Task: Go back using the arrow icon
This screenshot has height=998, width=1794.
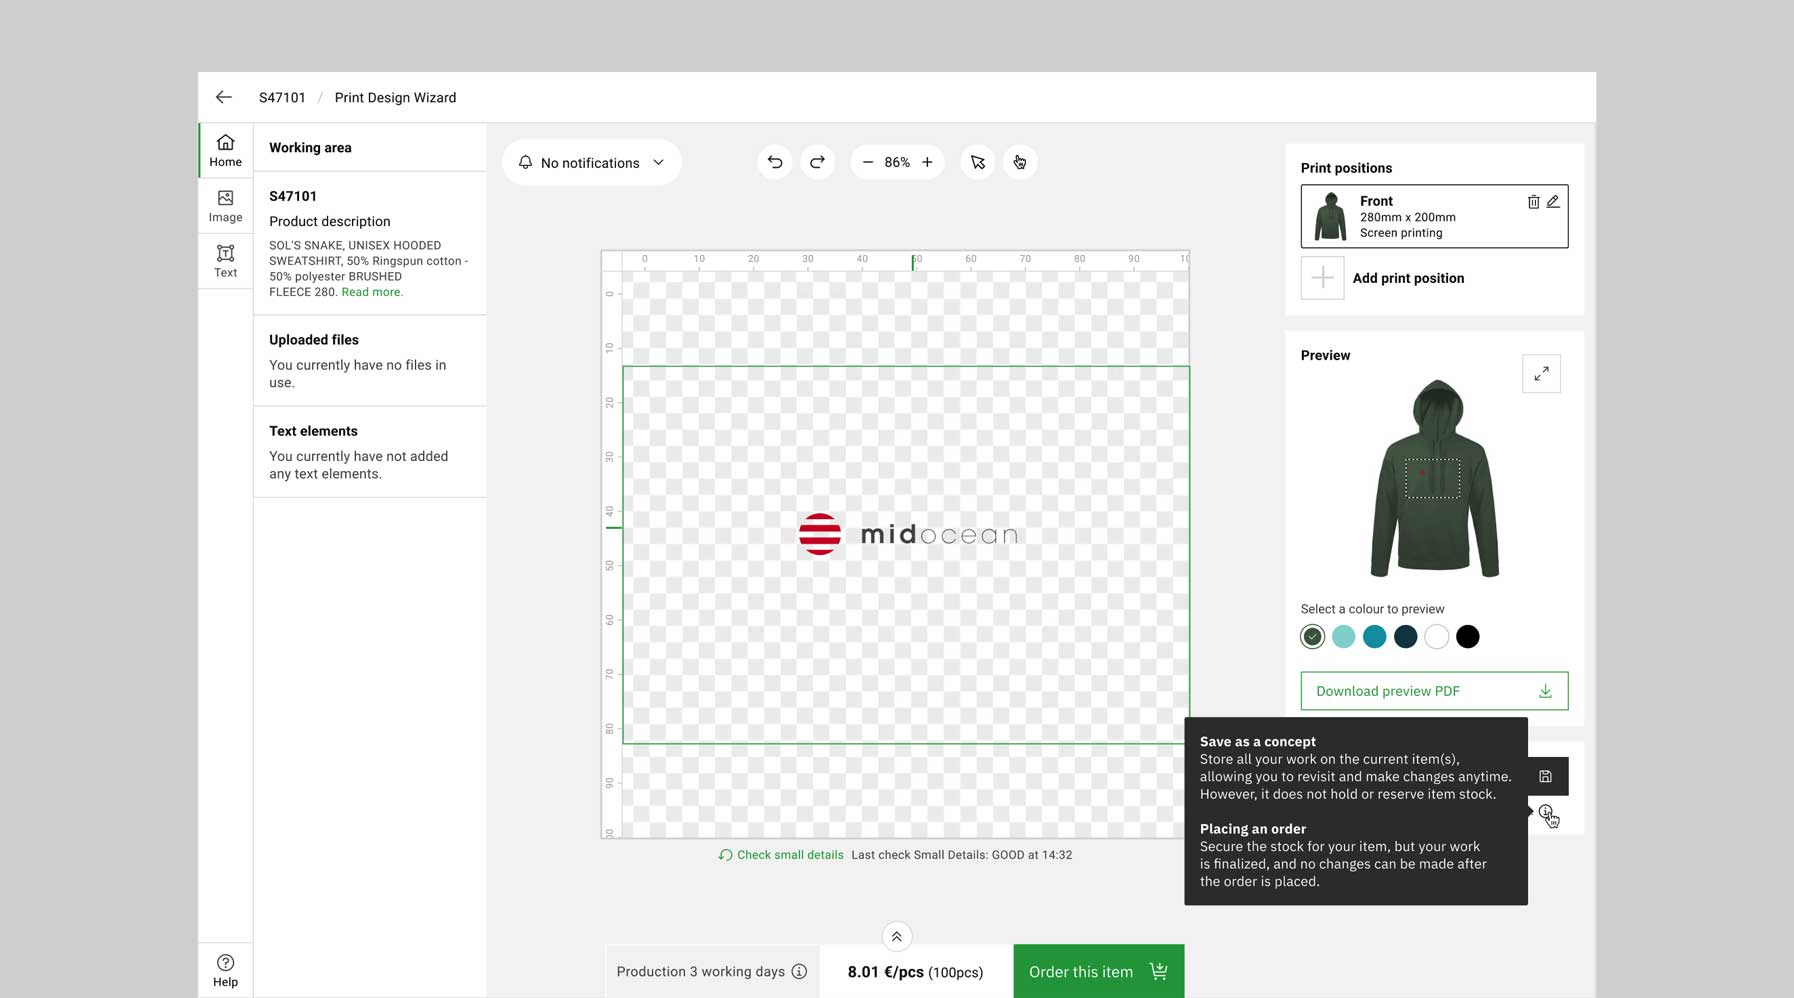Action: 224,97
